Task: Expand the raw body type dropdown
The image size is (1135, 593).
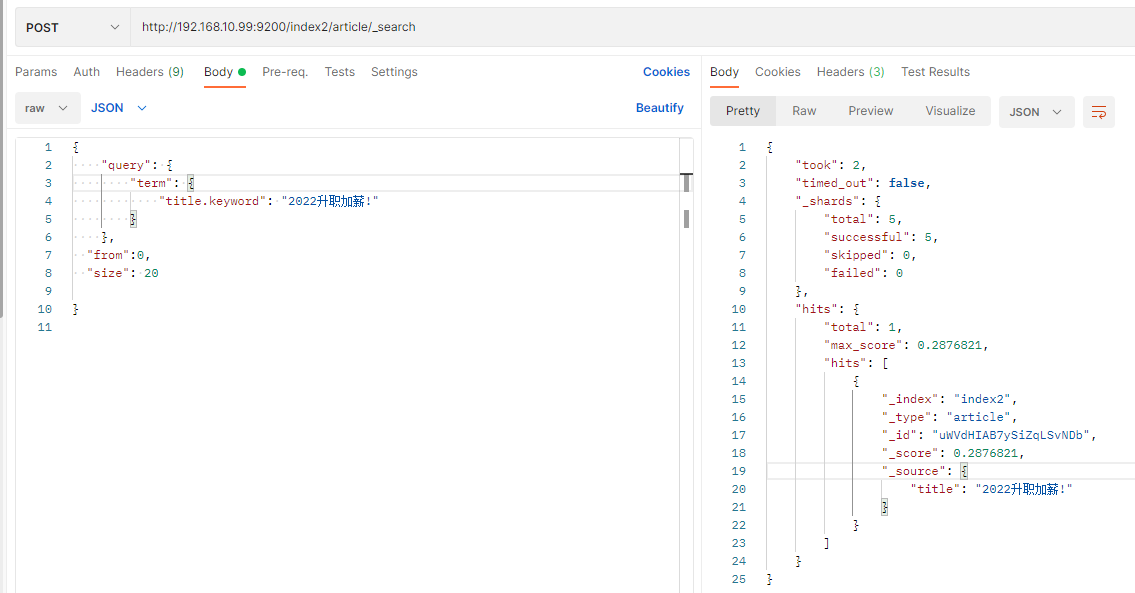Action: [48, 108]
